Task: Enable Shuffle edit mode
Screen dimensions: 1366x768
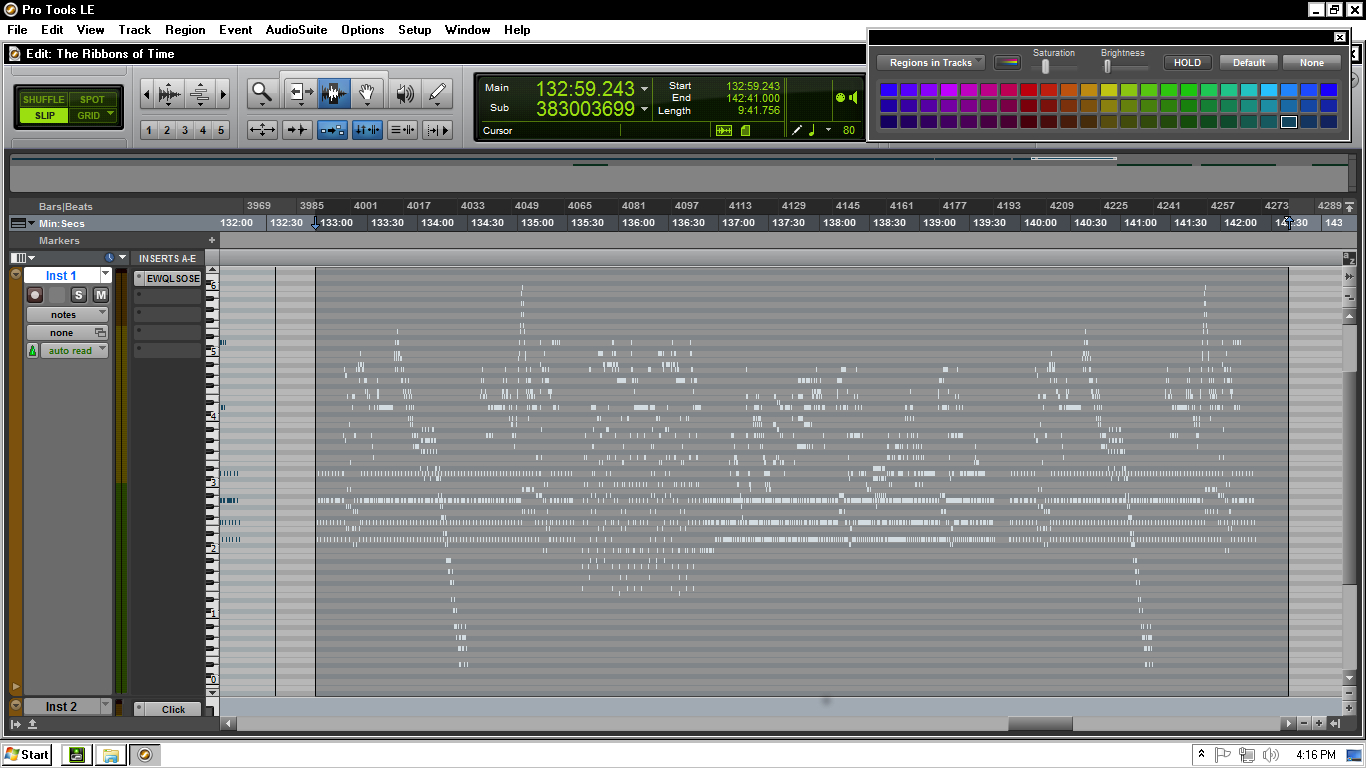Action: tap(44, 99)
